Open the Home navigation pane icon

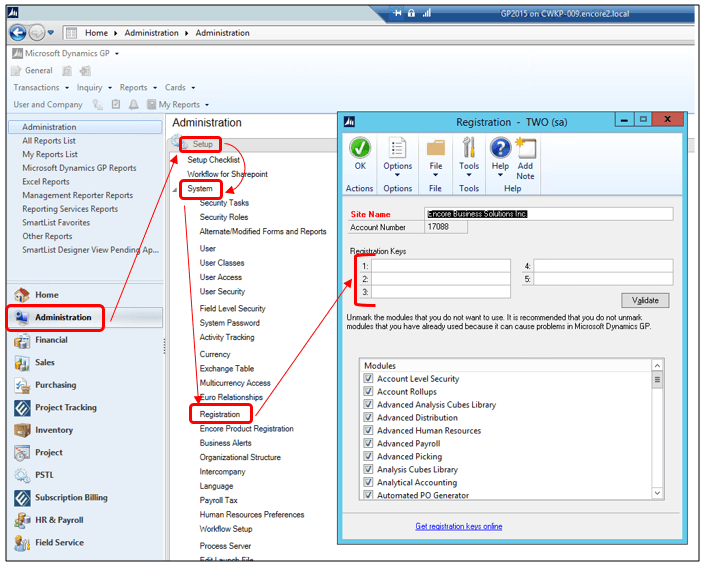(22, 295)
